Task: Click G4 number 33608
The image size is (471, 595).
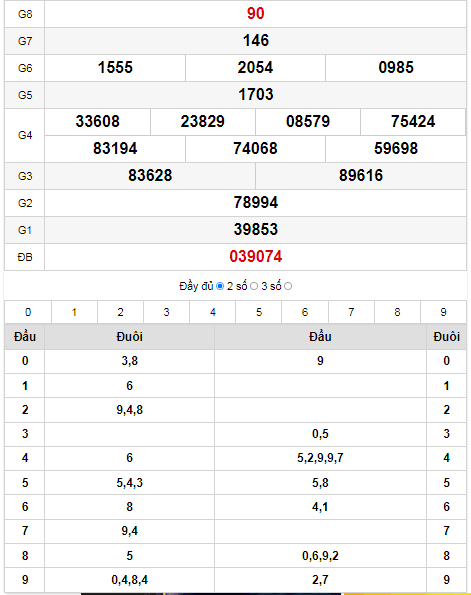Action: (98, 121)
